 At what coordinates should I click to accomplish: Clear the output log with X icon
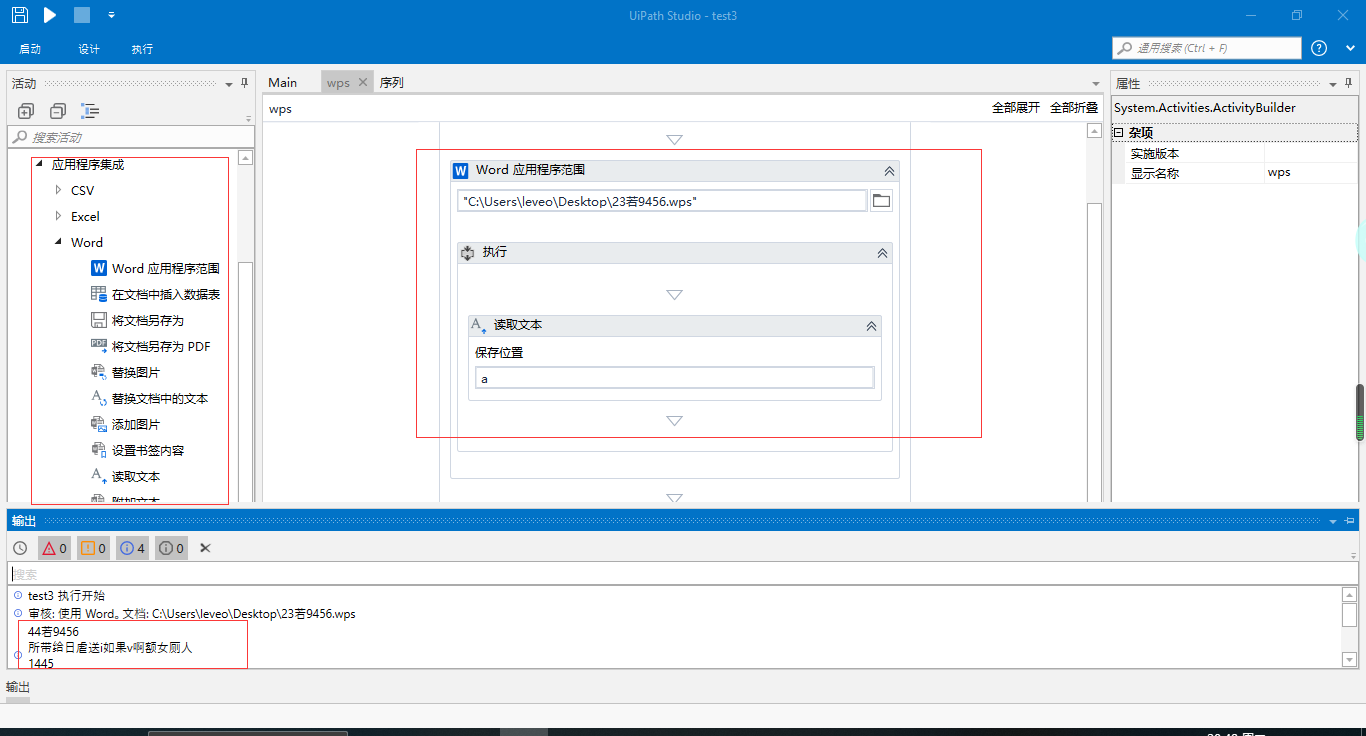pyautogui.click(x=205, y=548)
